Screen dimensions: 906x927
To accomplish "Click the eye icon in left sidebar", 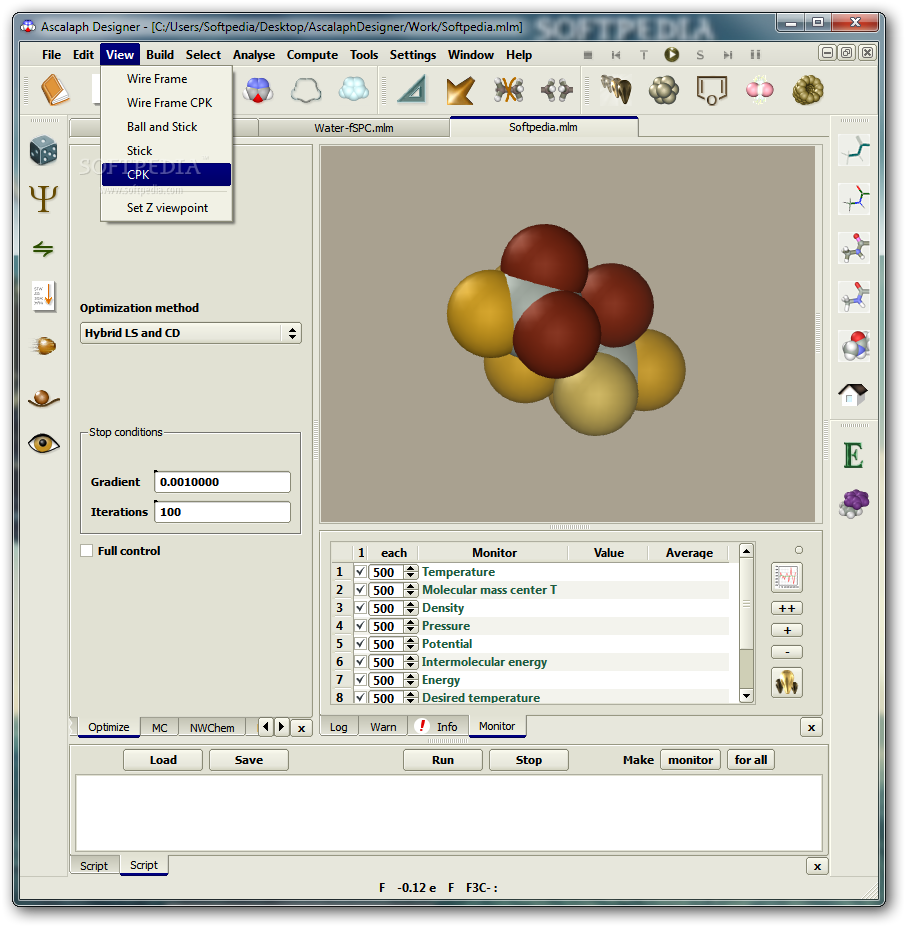I will tap(43, 443).
